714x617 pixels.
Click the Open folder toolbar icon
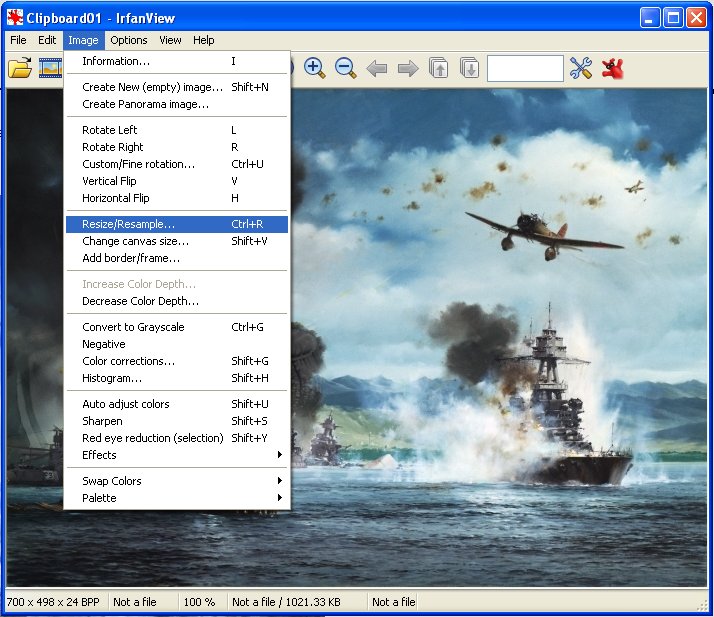20,68
